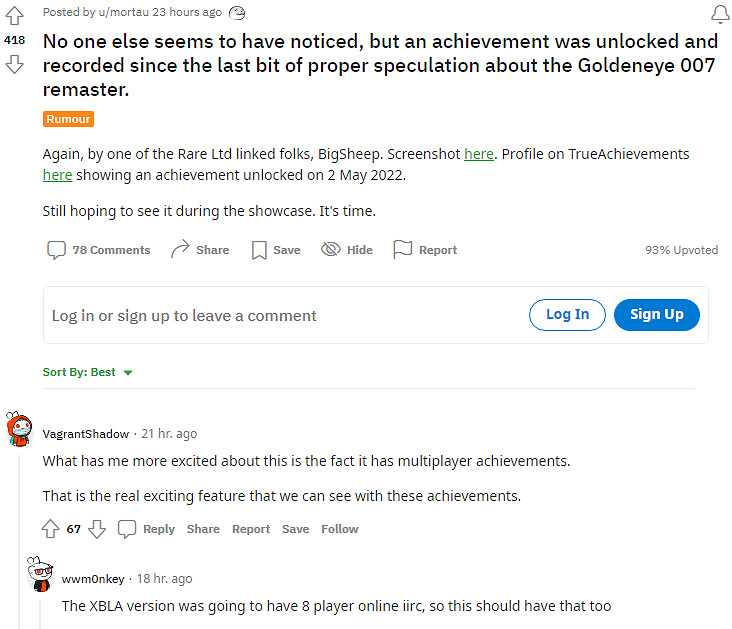Open the TrueAchievements profile 'here' link
Image resolution: width=732 pixels, height=629 pixels.
click(x=57, y=175)
